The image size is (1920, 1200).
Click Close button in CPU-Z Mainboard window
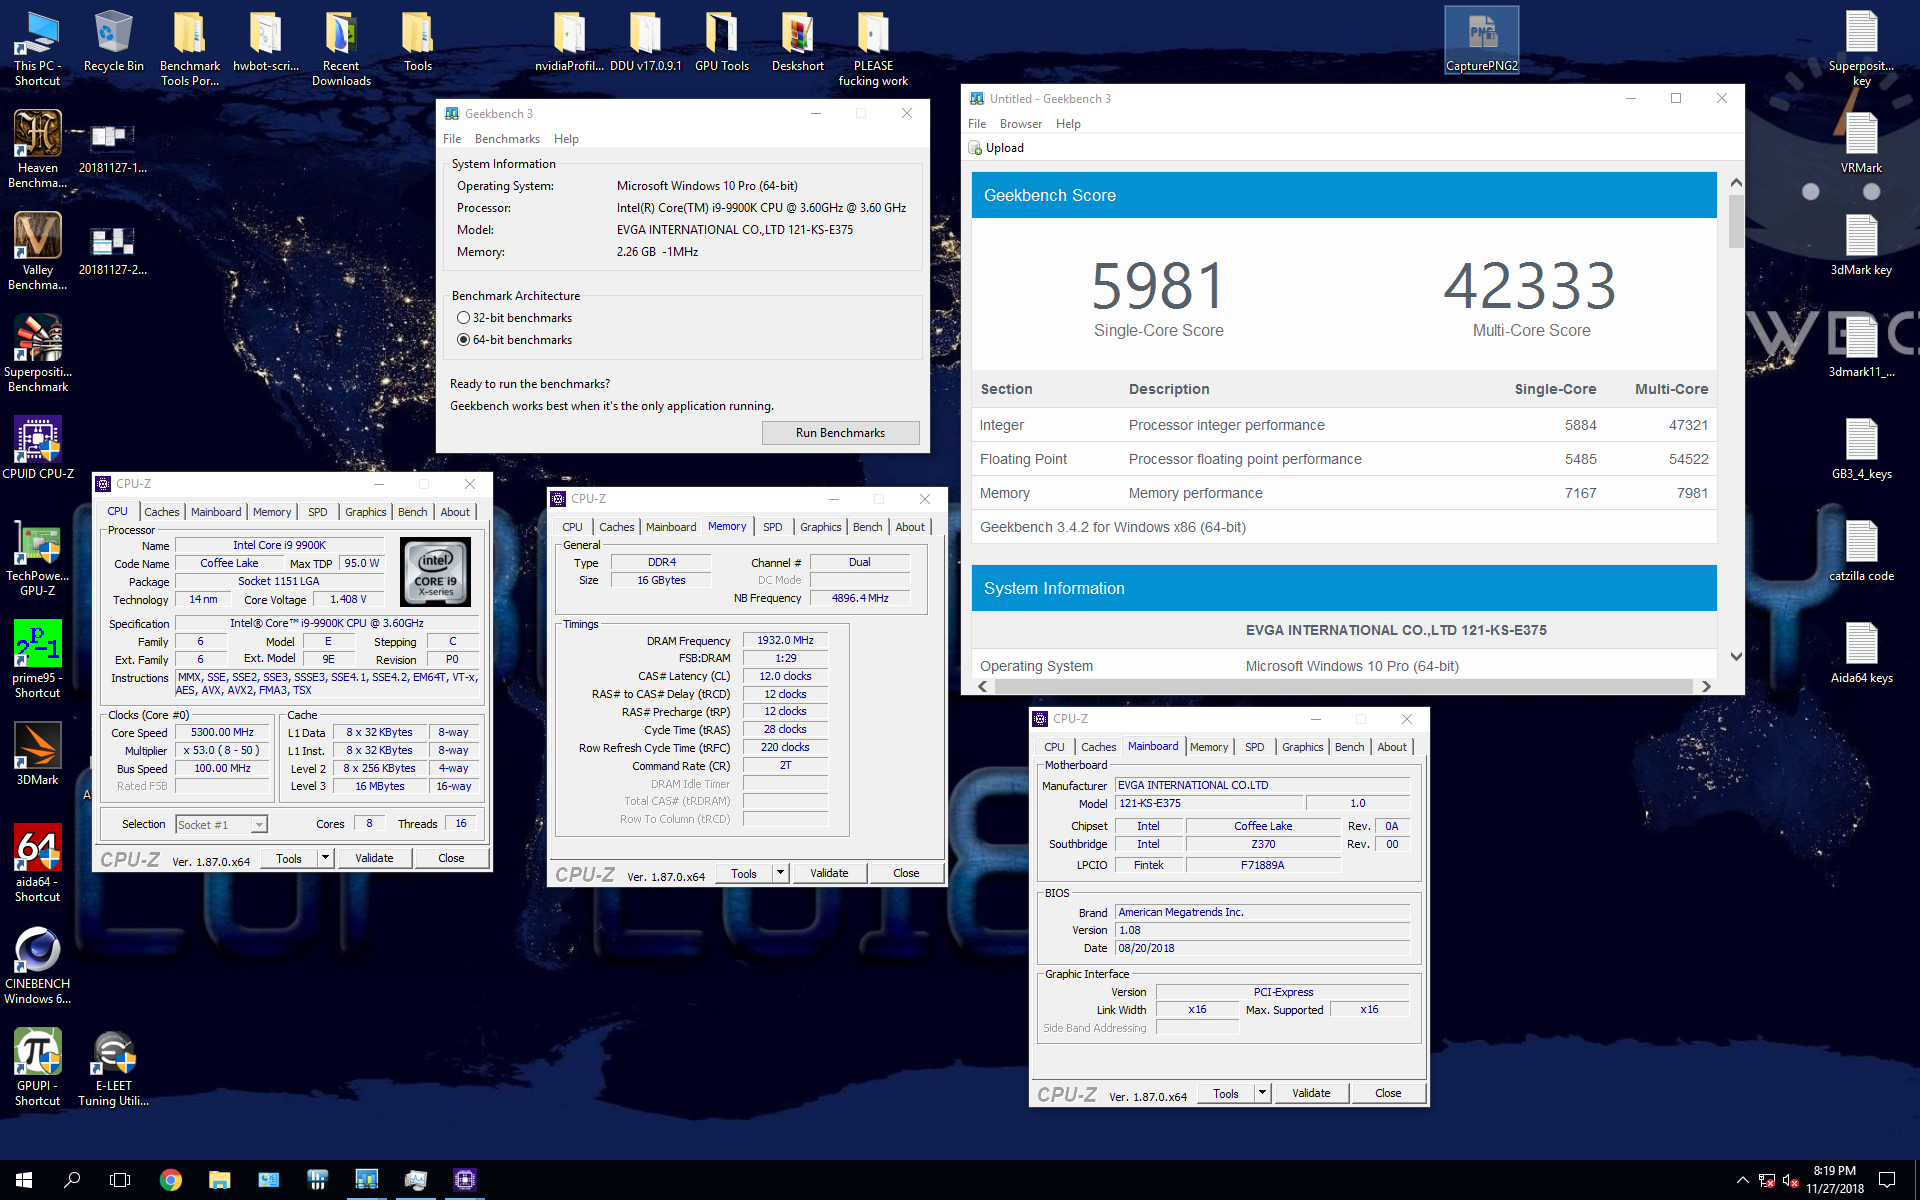pos(1388,1093)
